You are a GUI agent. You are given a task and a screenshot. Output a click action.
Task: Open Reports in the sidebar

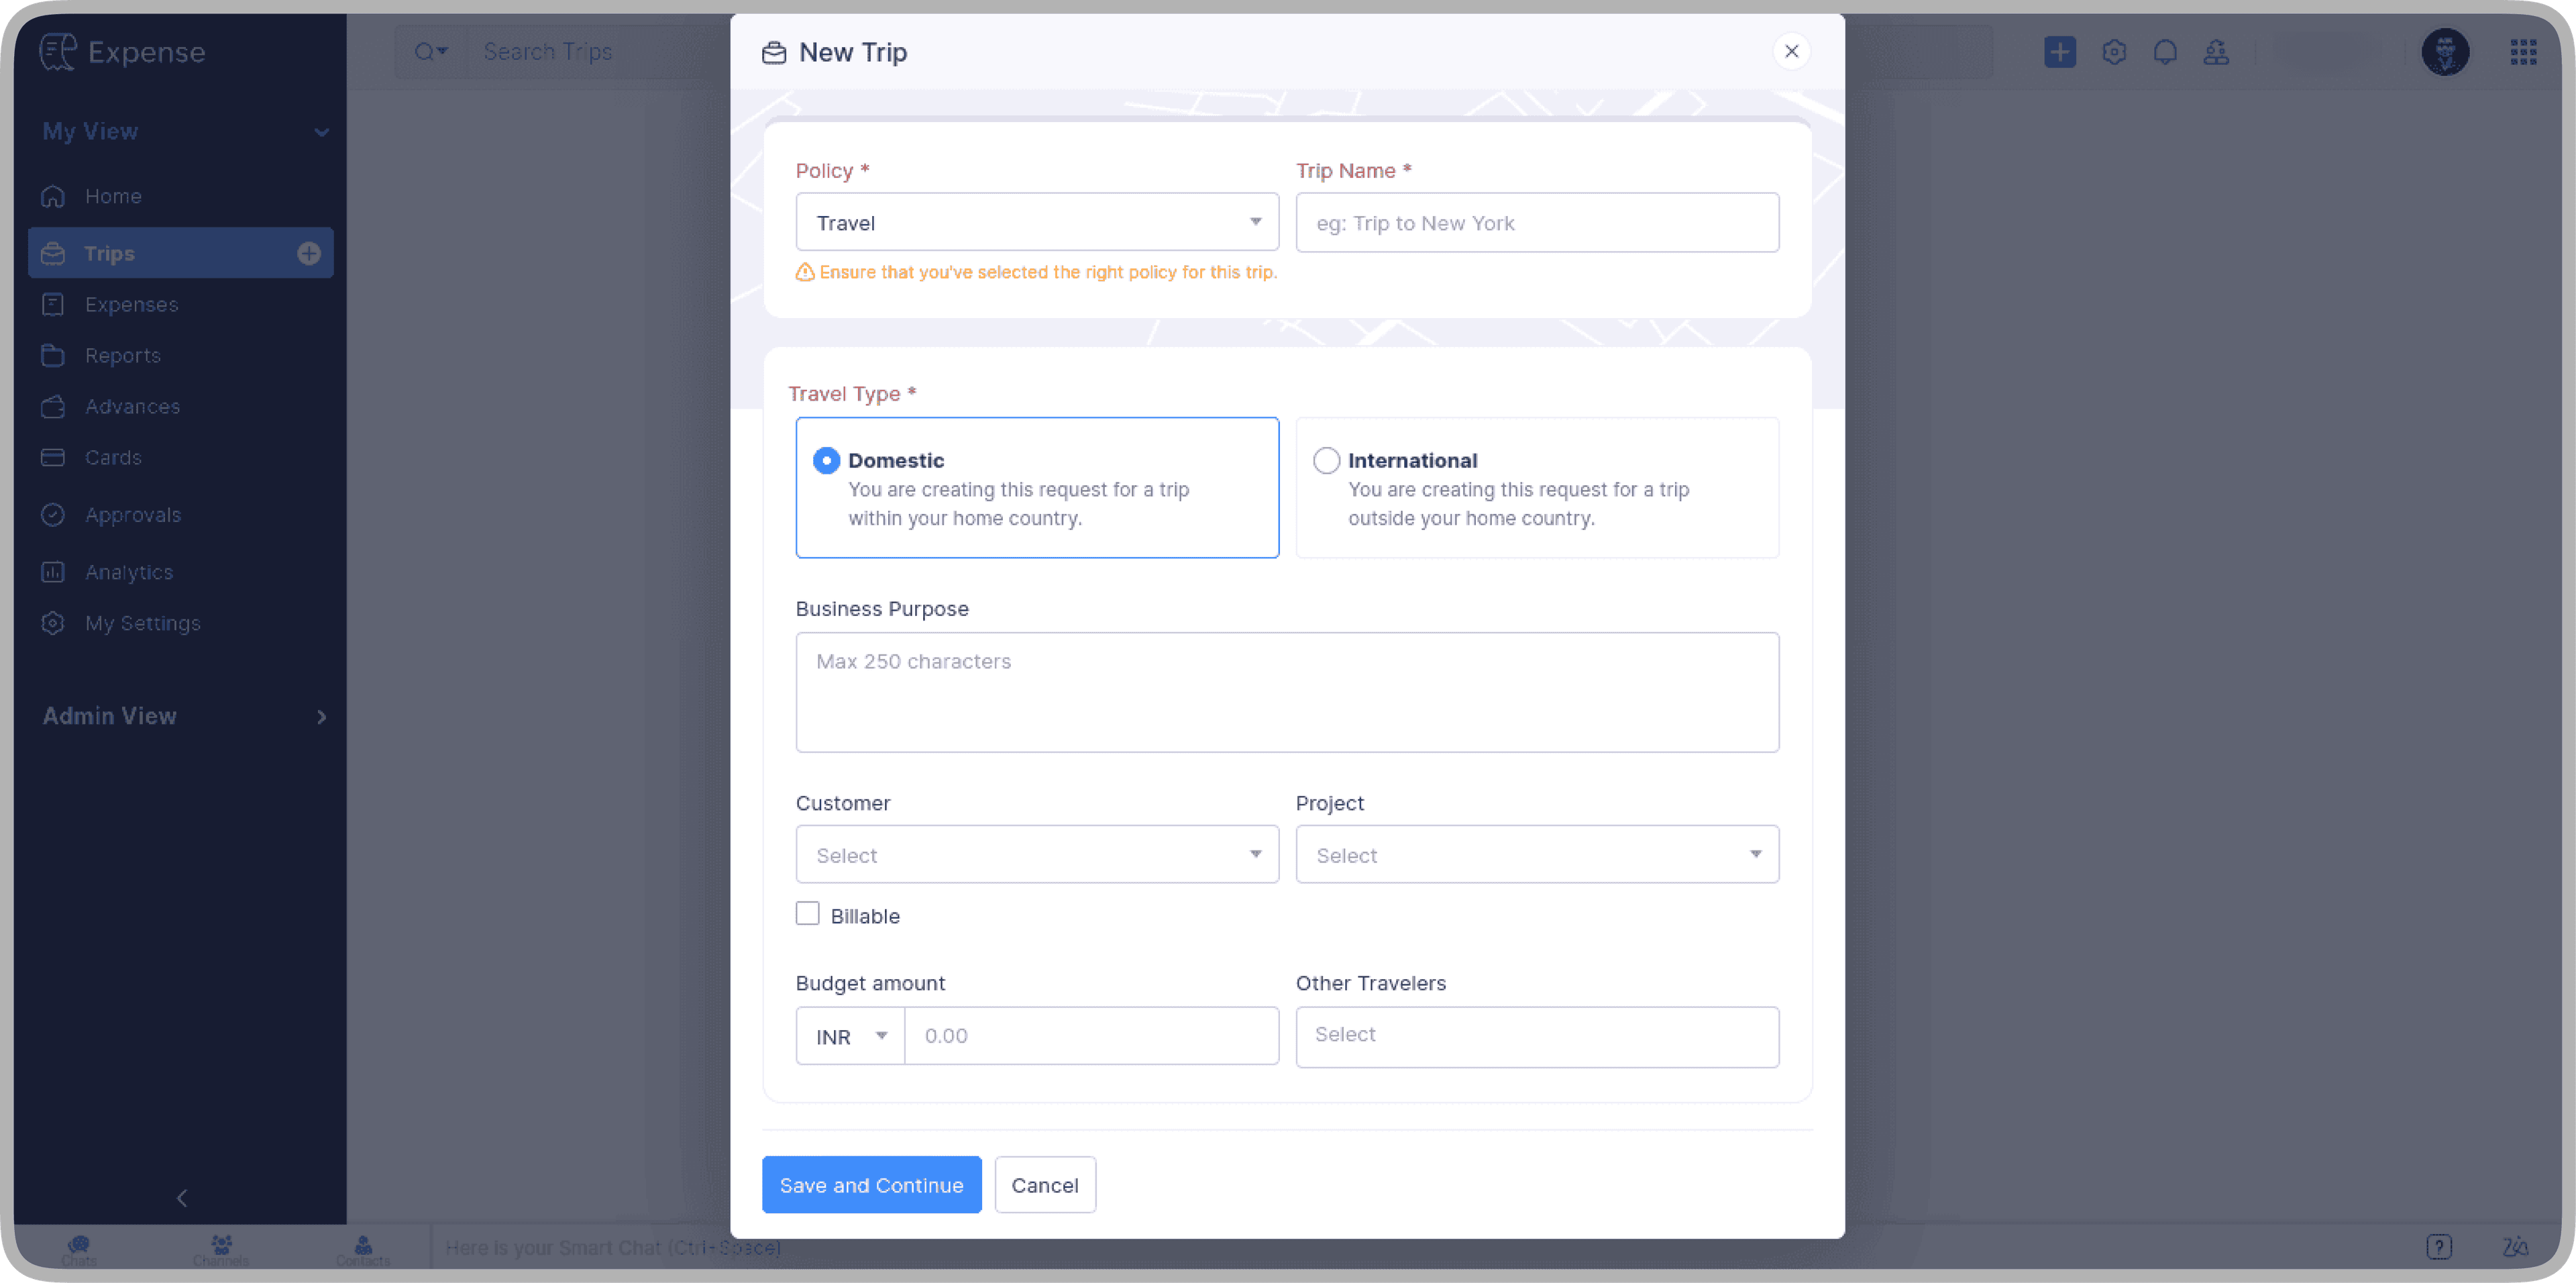coord(180,355)
